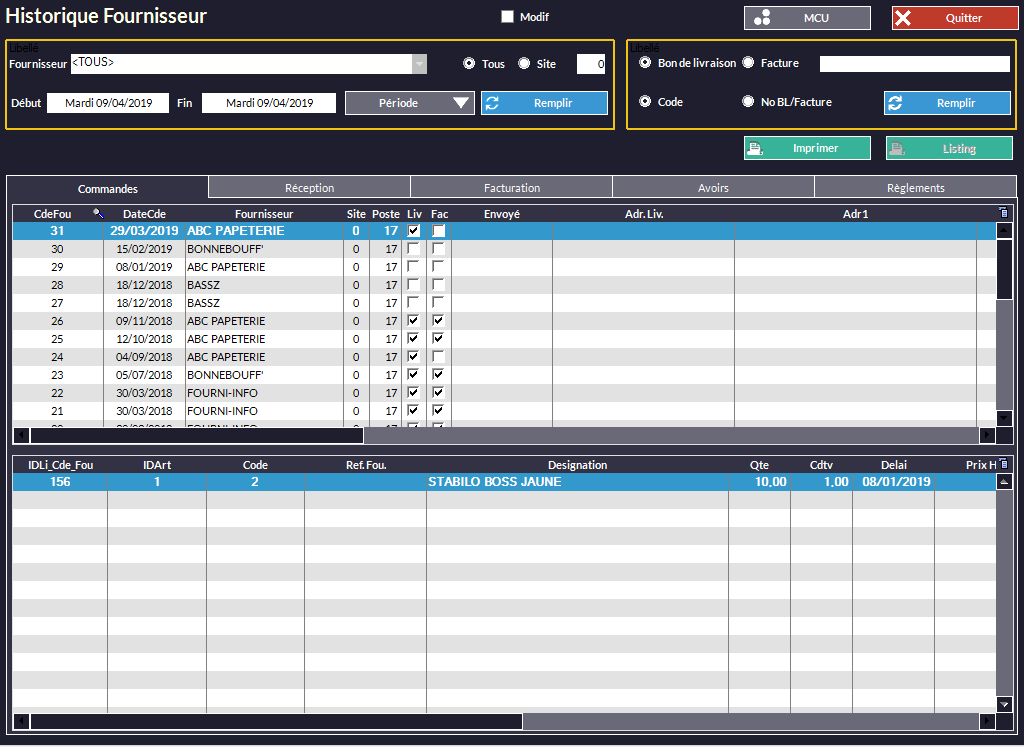1025x747 pixels.
Task: Click the MCU button
Action: point(807,18)
